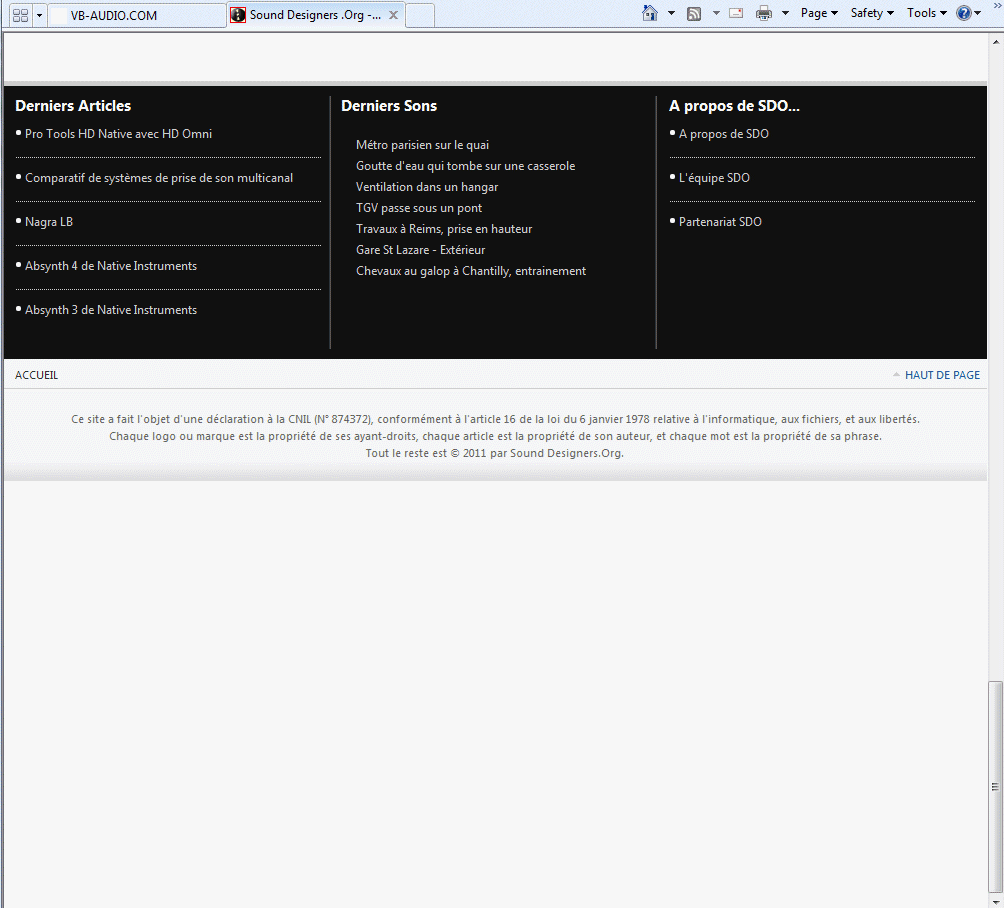
Task: Click the Read Mail envelope icon
Action: coord(736,13)
